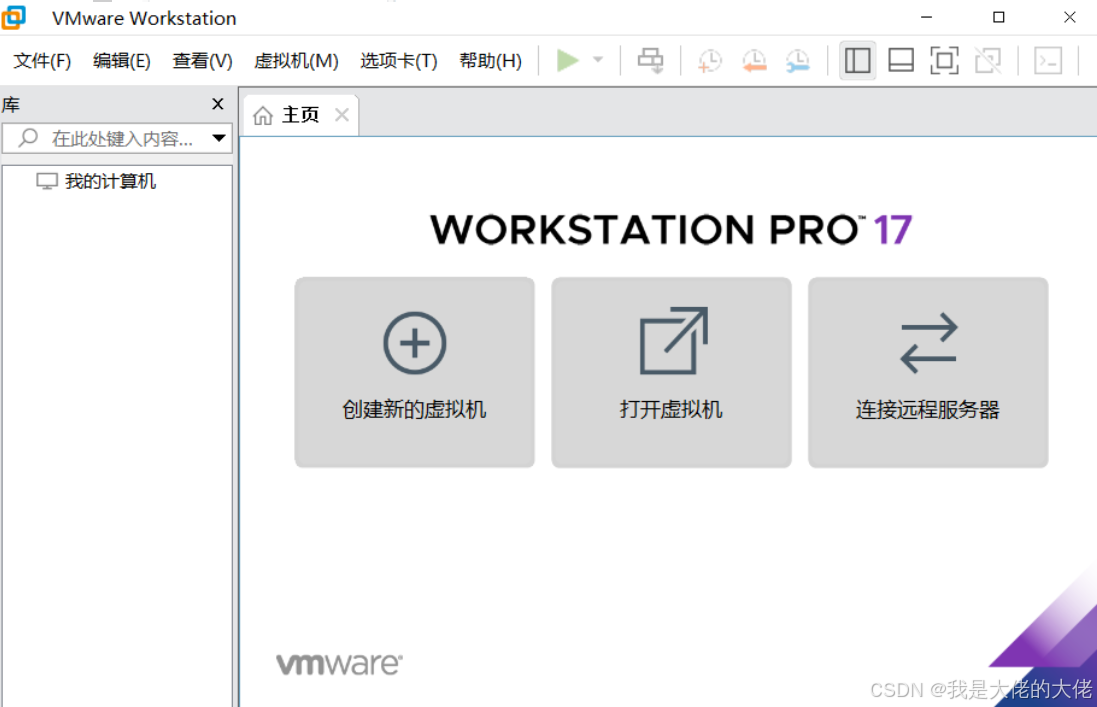The image size is (1097, 707).
Task: Toggle the thumbnail bar view icon
Action: point(900,60)
